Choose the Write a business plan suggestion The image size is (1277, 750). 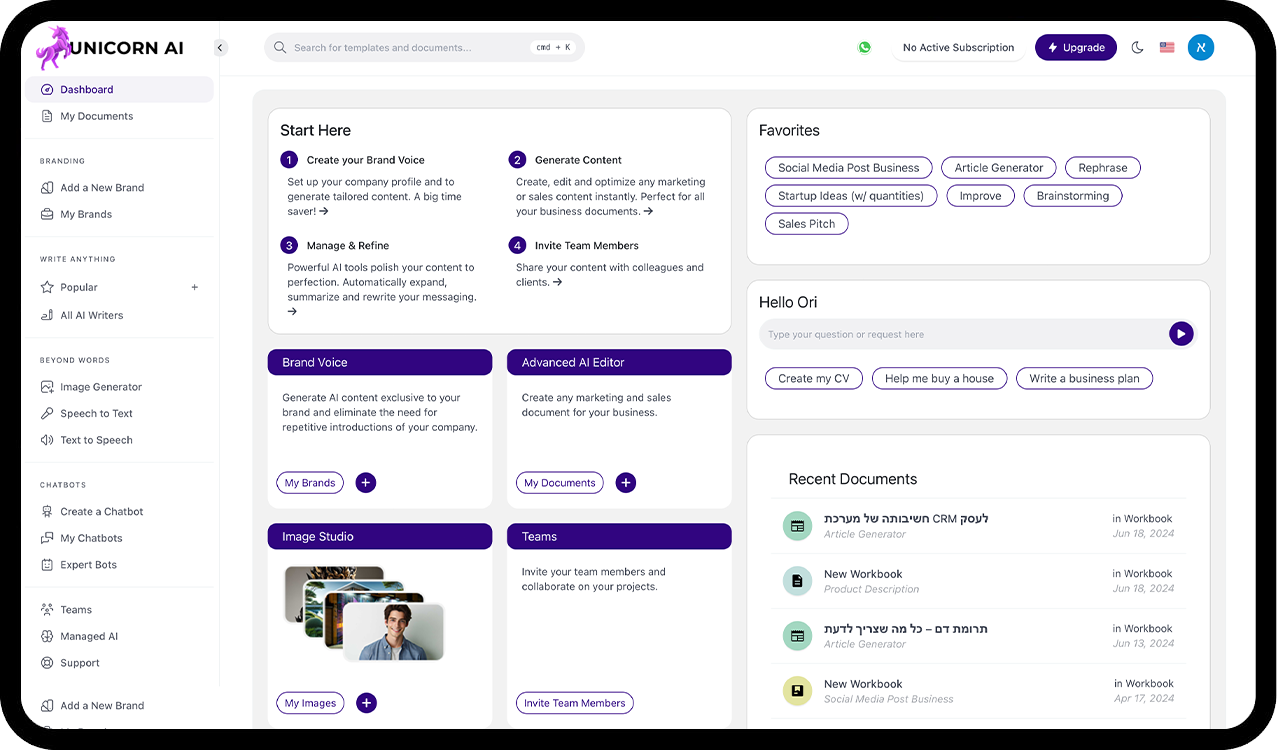point(1084,379)
